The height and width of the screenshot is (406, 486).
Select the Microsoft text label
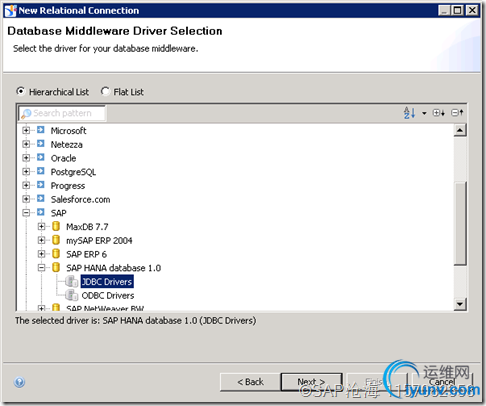click(x=68, y=131)
